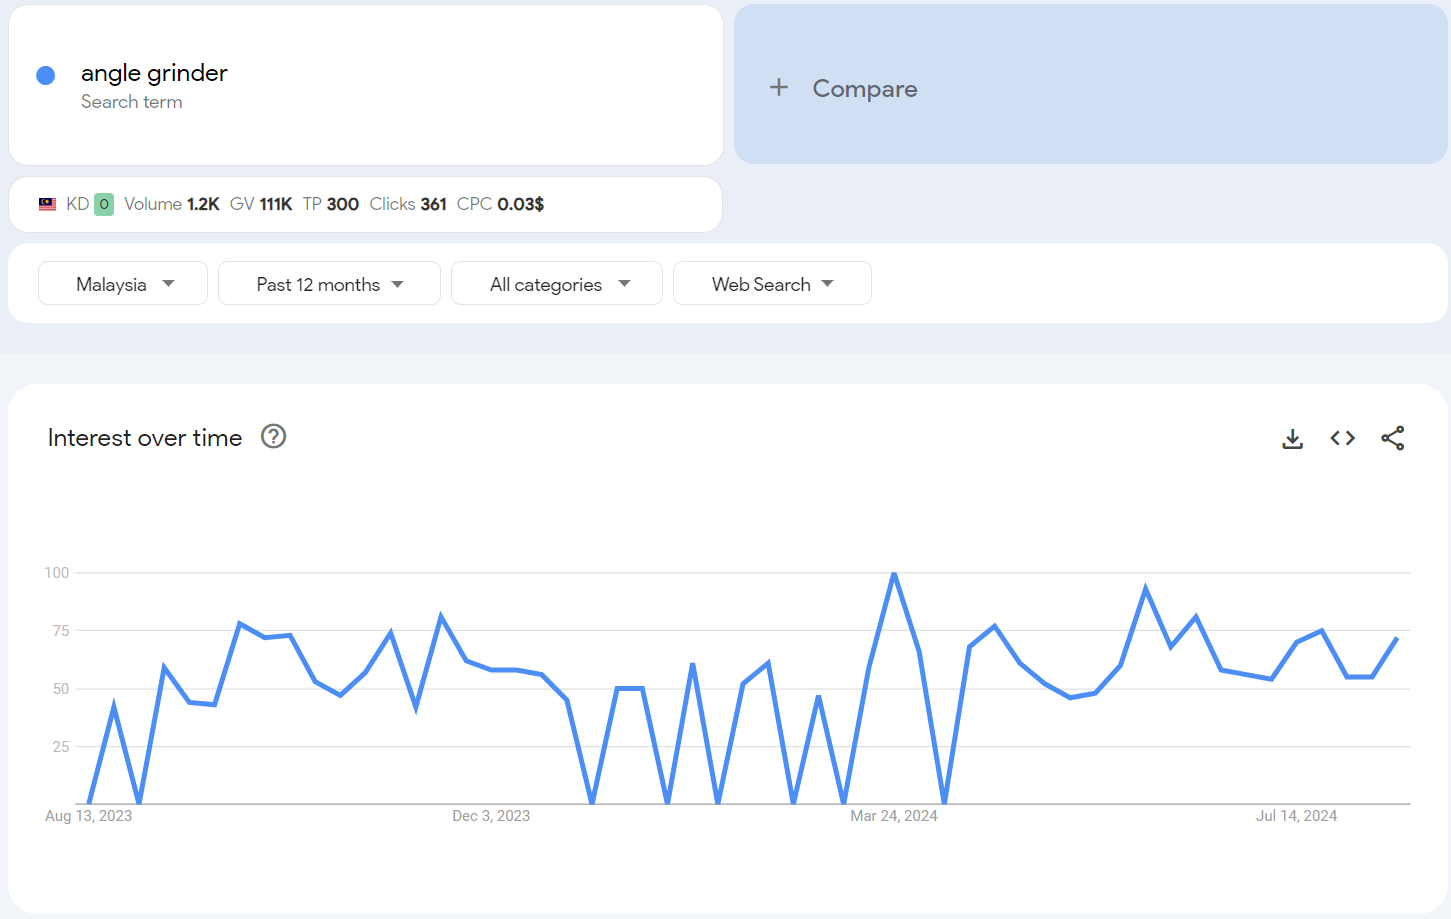Click the green KD score badge
1451x919 pixels.
pos(104,204)
